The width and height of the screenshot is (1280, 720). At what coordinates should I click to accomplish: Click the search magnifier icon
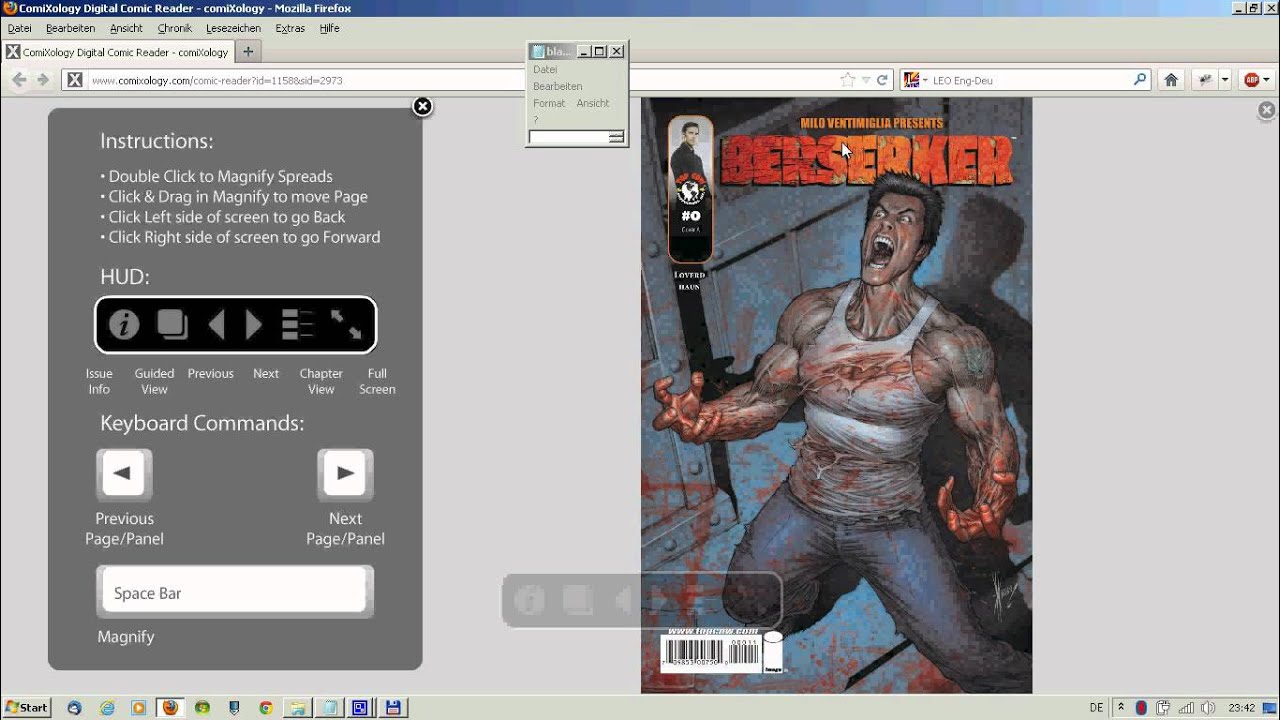[x=1140, y=80]
